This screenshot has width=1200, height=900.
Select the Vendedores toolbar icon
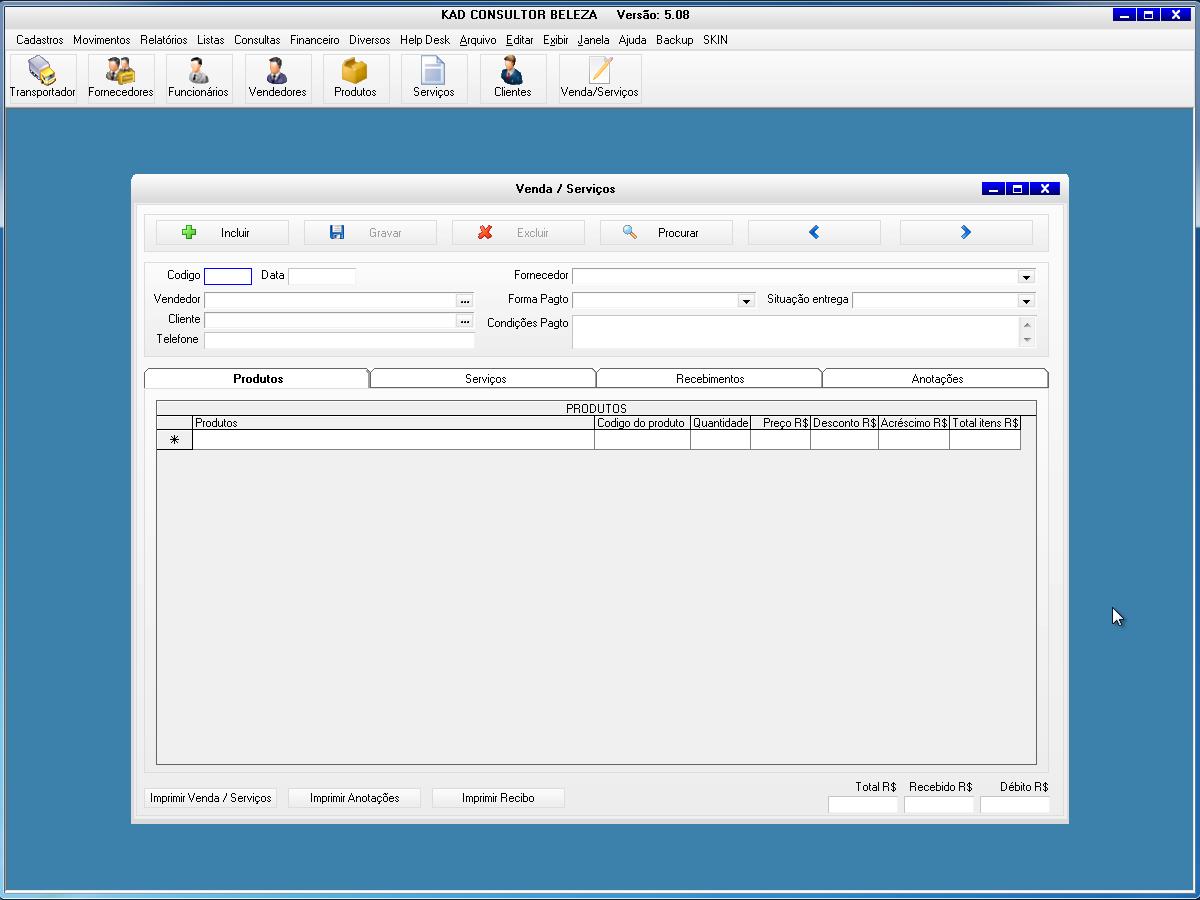(277, 78)
